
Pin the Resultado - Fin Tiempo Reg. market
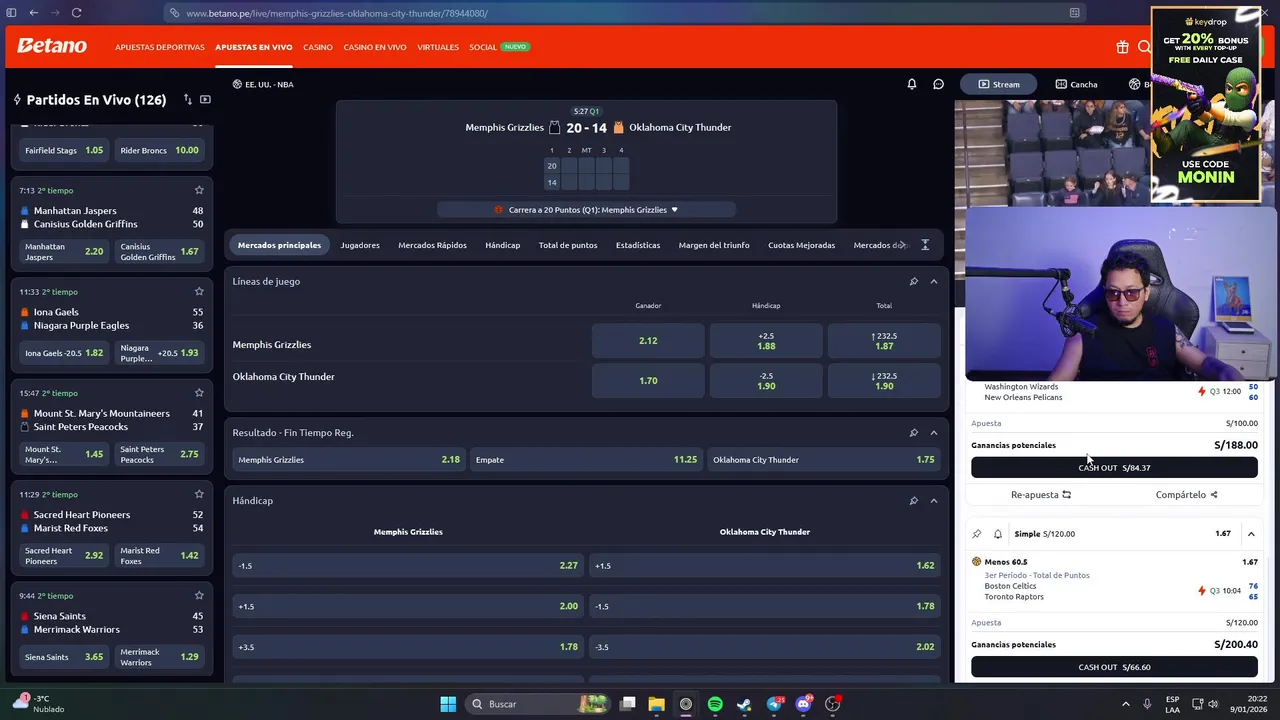pyautogui.click(x=913, y=432)
